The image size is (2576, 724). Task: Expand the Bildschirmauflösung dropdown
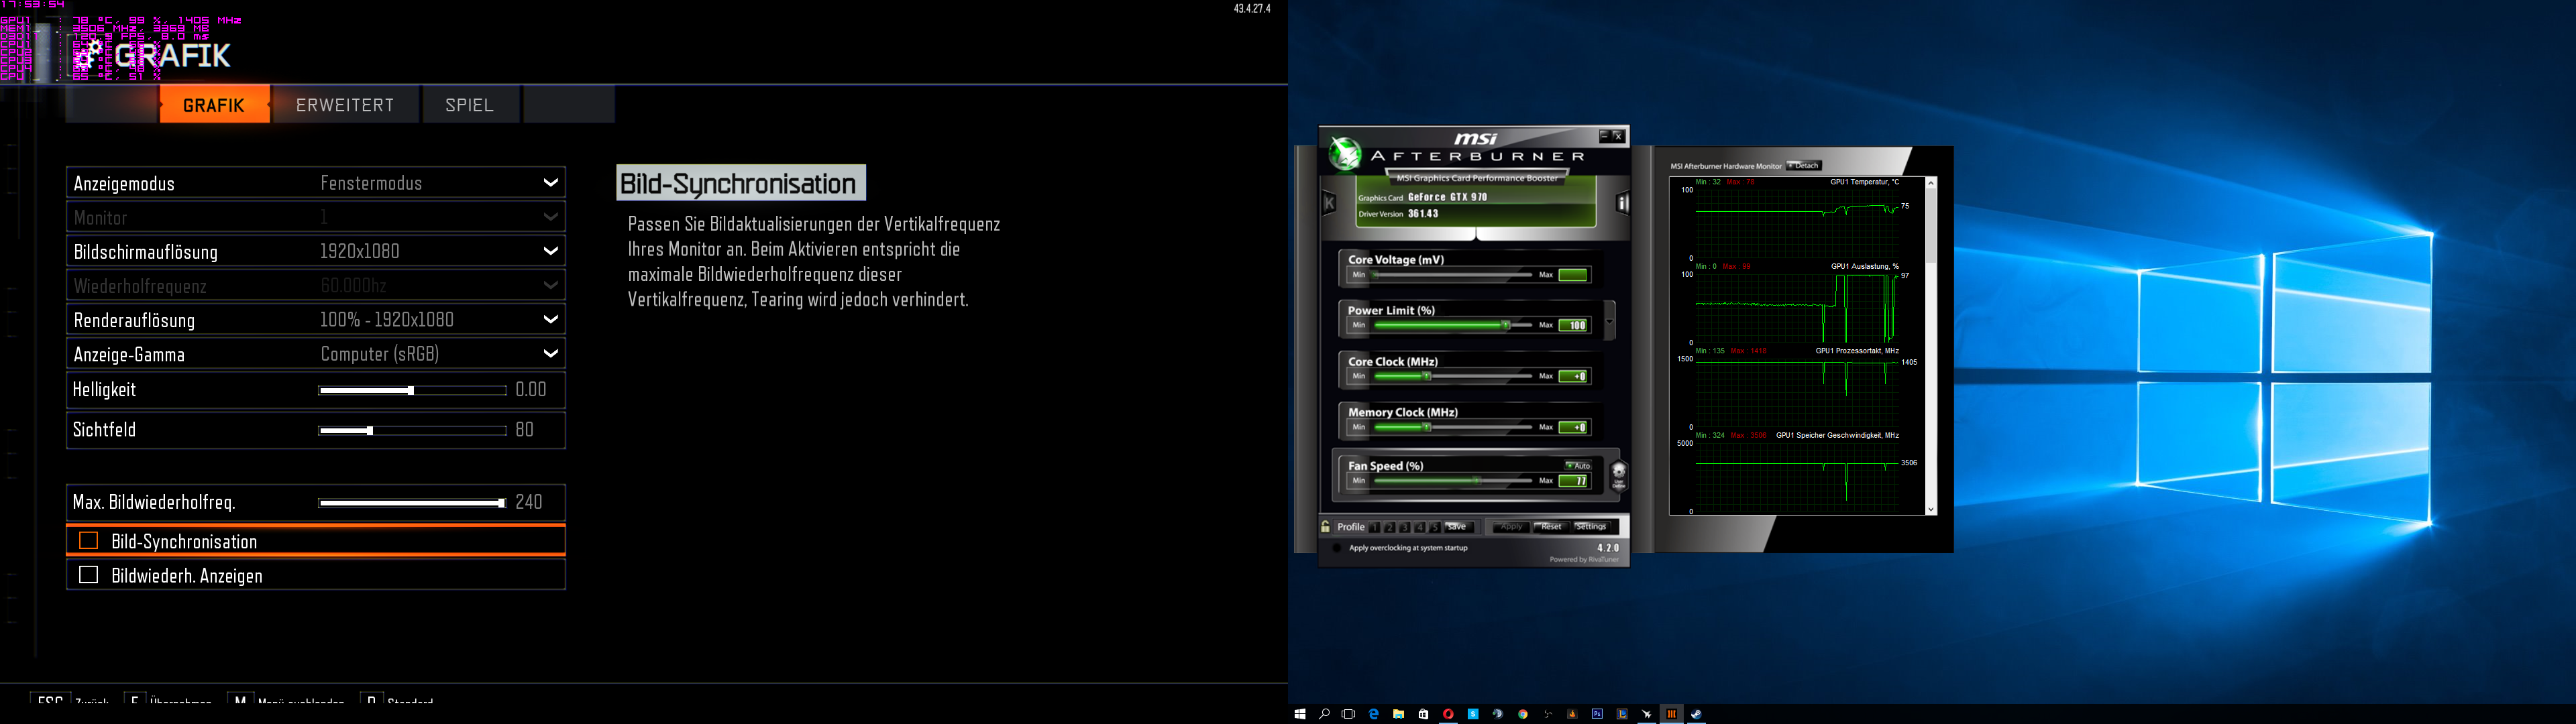point(550,251)
